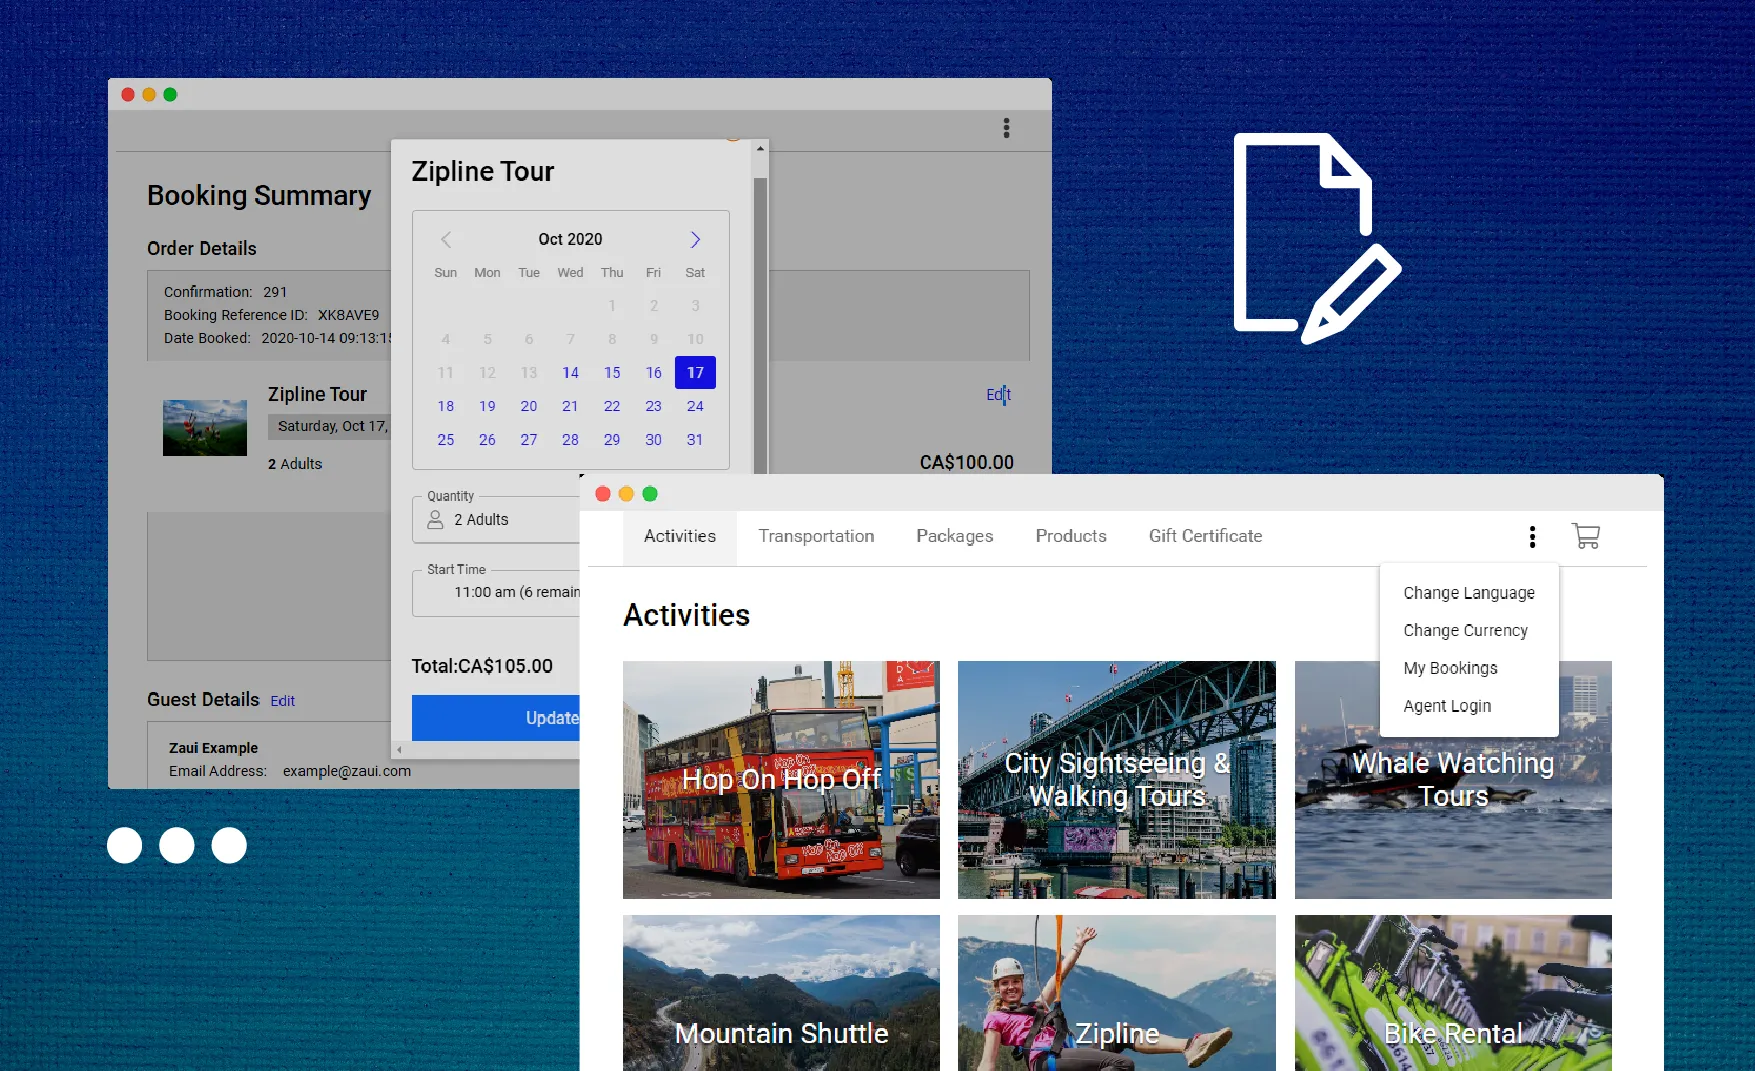The height and width of the screenshot is (1071, 1755).
Task: Click the three-dot menu in Activities window
Action: (x=1532, y=537)
